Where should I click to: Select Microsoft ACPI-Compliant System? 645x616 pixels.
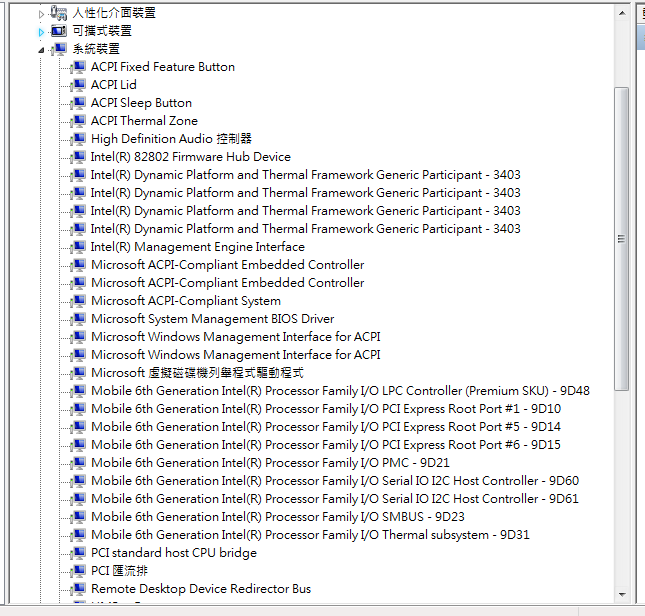click(x=186, y=301)
